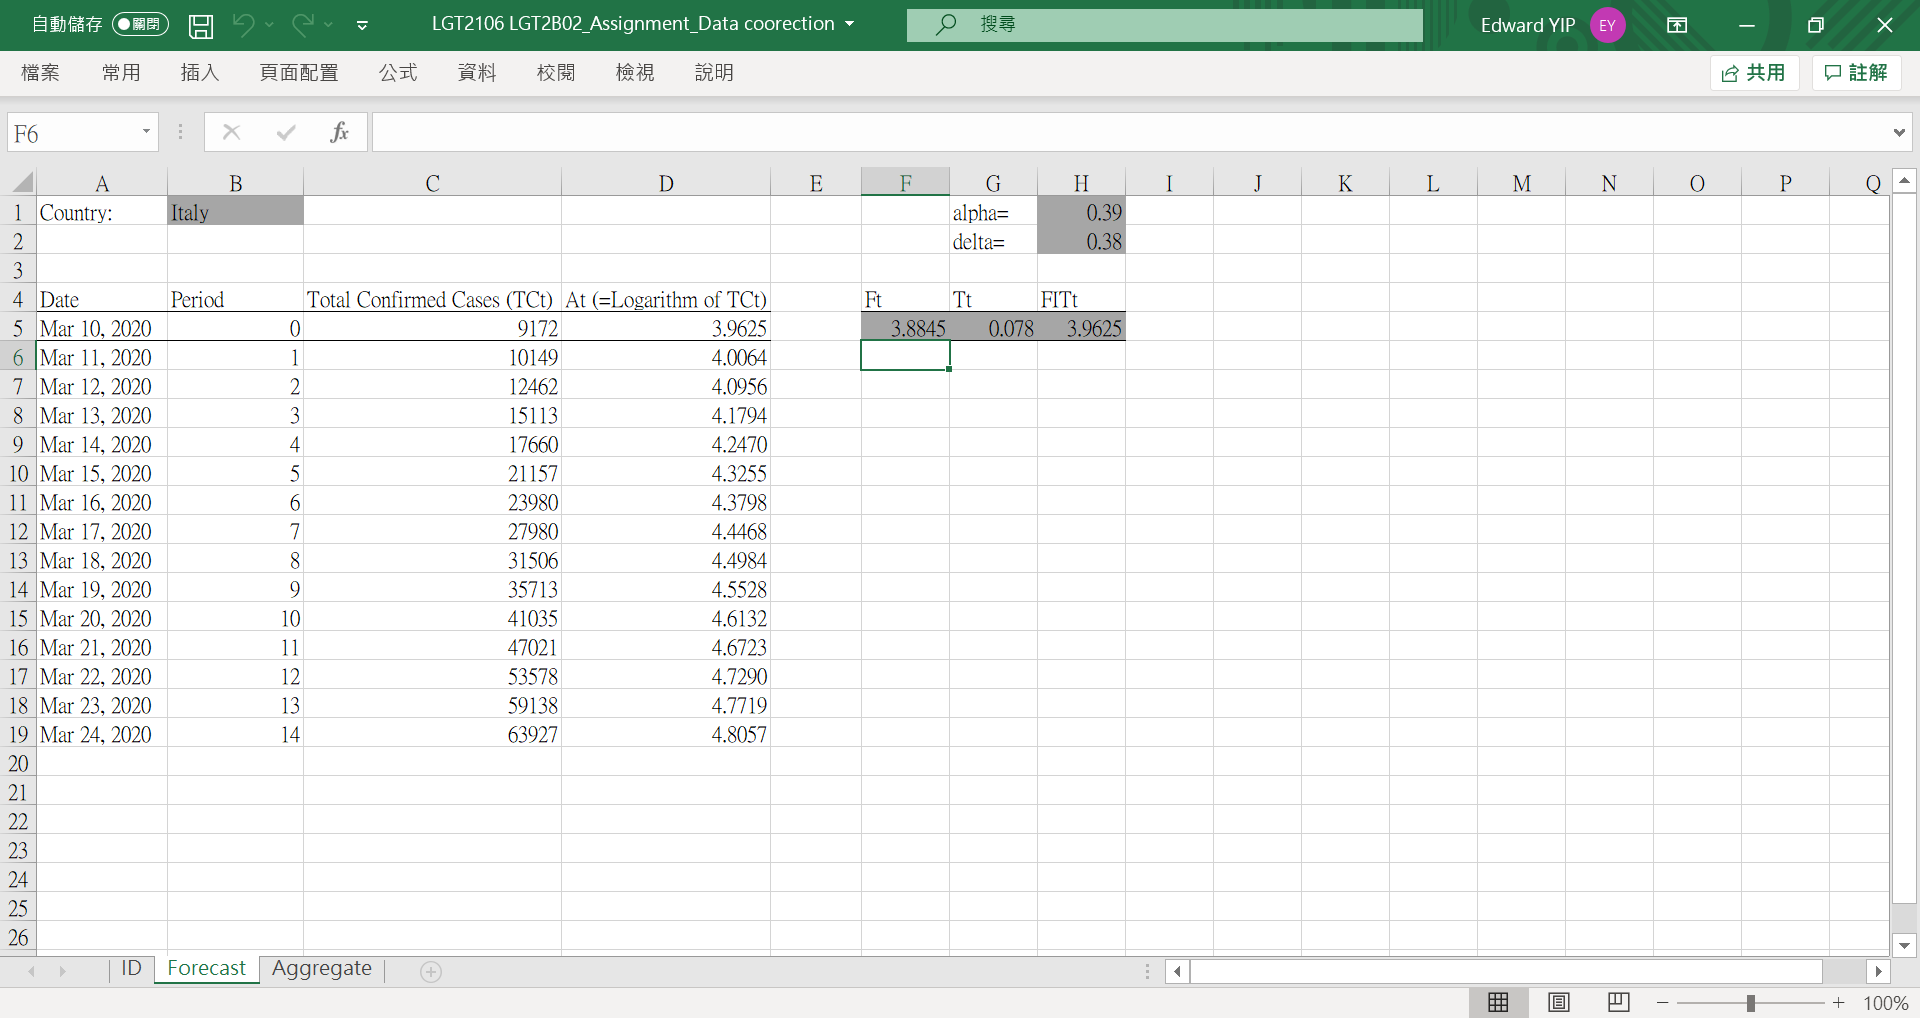
Task: Click the 共用 (Share) button
Action: click(x=1754, y=72)
